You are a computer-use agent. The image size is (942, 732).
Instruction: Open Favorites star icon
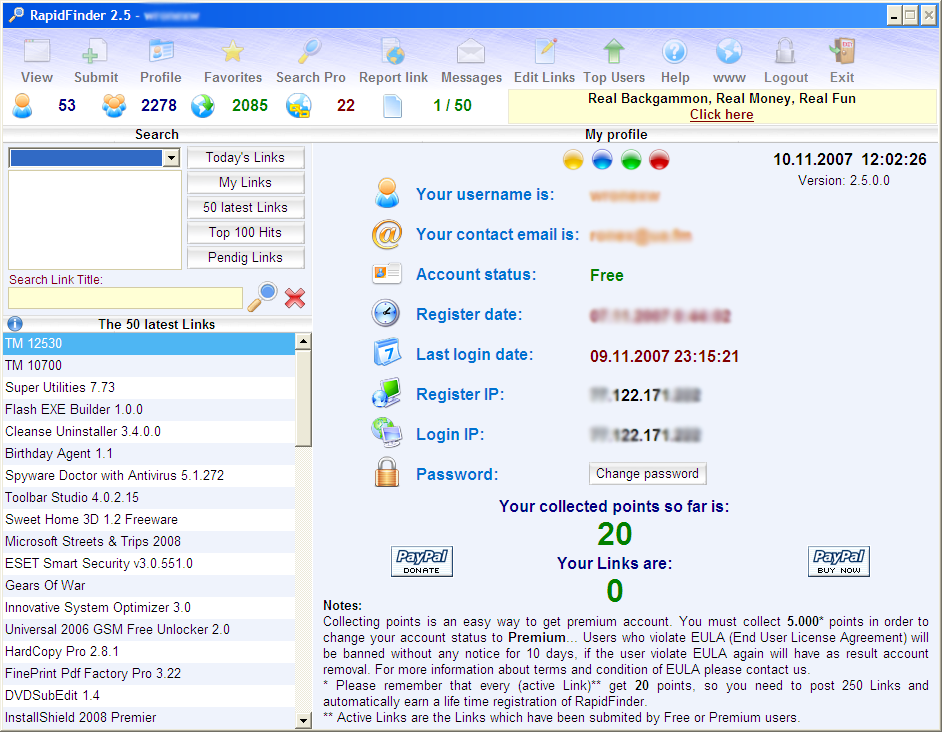[232, 51]
